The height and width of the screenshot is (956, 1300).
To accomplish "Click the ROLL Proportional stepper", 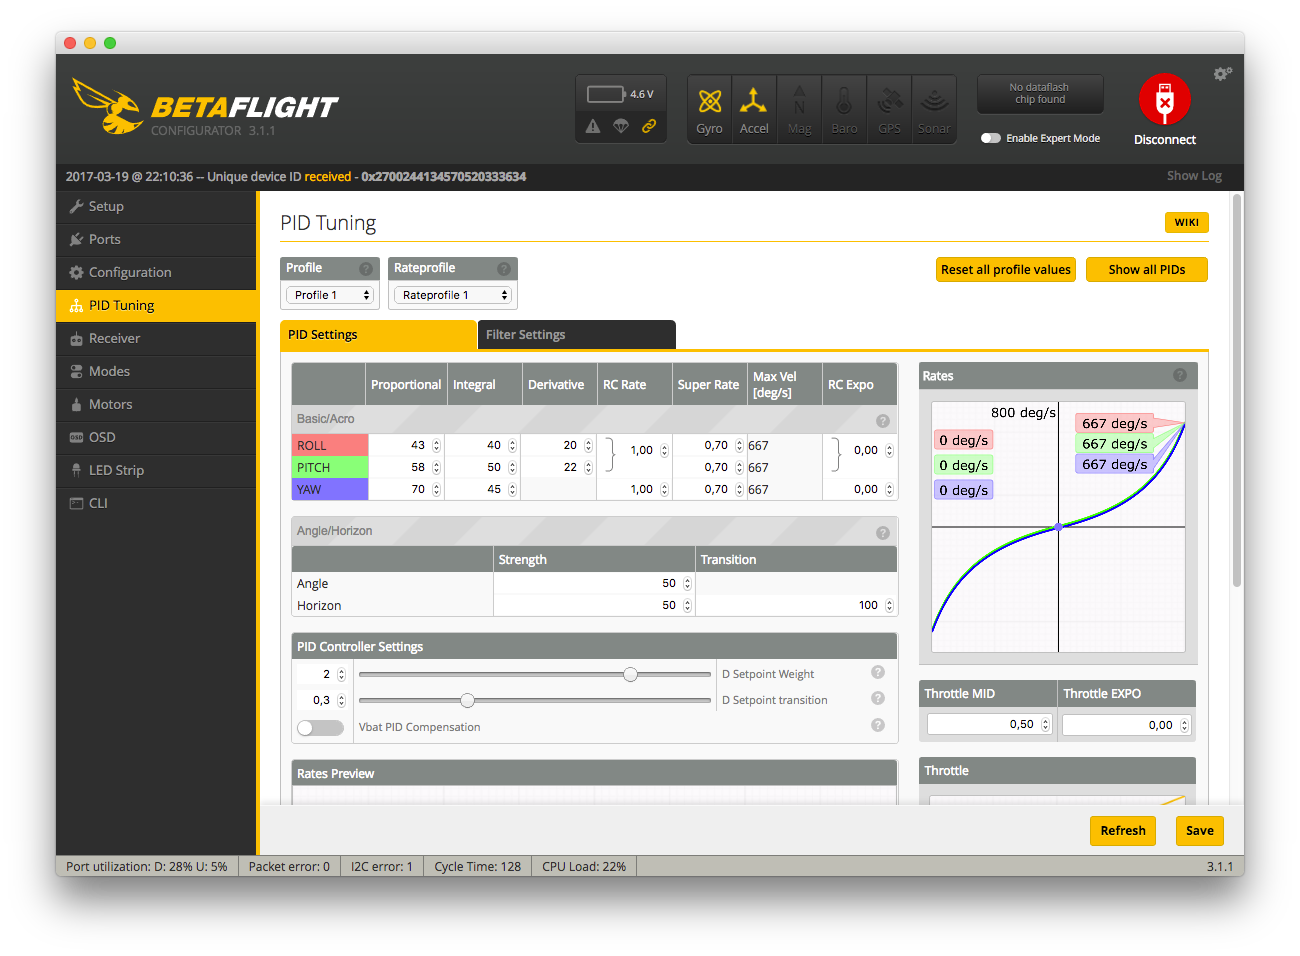I will (x=436, y=446).
